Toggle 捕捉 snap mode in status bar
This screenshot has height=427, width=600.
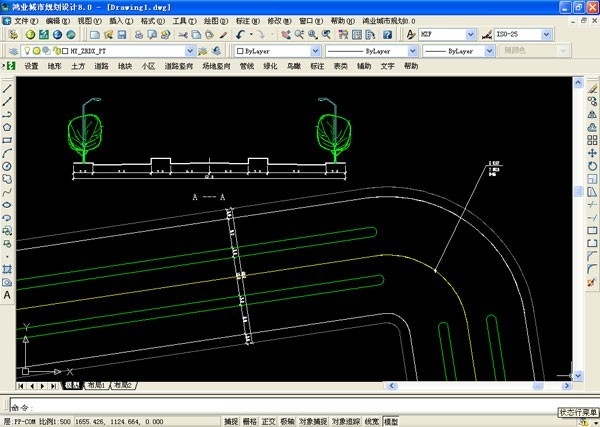[231, 421]
